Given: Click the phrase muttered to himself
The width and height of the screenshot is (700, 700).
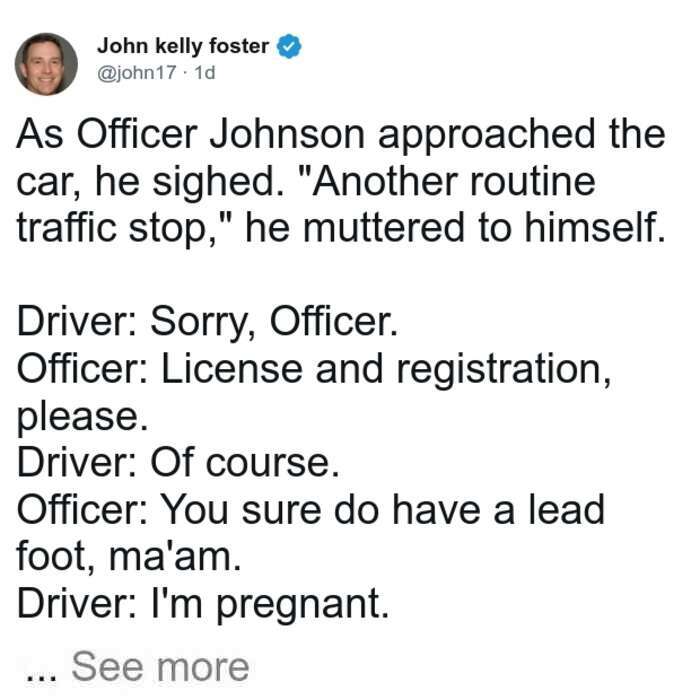Looking at the screenshot, I should pos(484,227).
